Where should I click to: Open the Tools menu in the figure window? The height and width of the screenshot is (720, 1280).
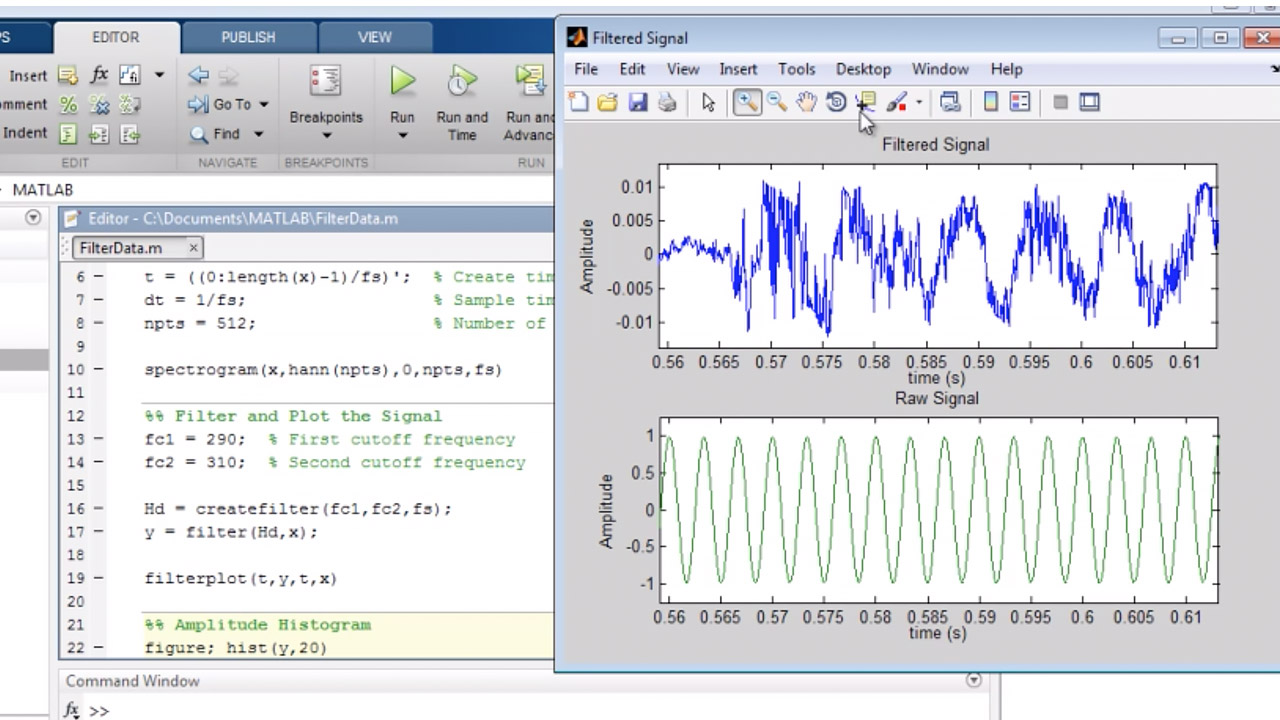tap(796, 69)
